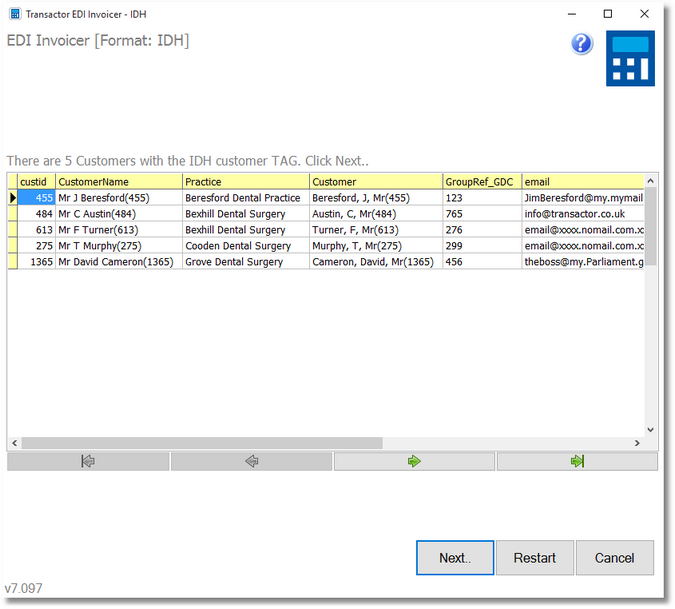Click the Practice column header

[245, 182]
